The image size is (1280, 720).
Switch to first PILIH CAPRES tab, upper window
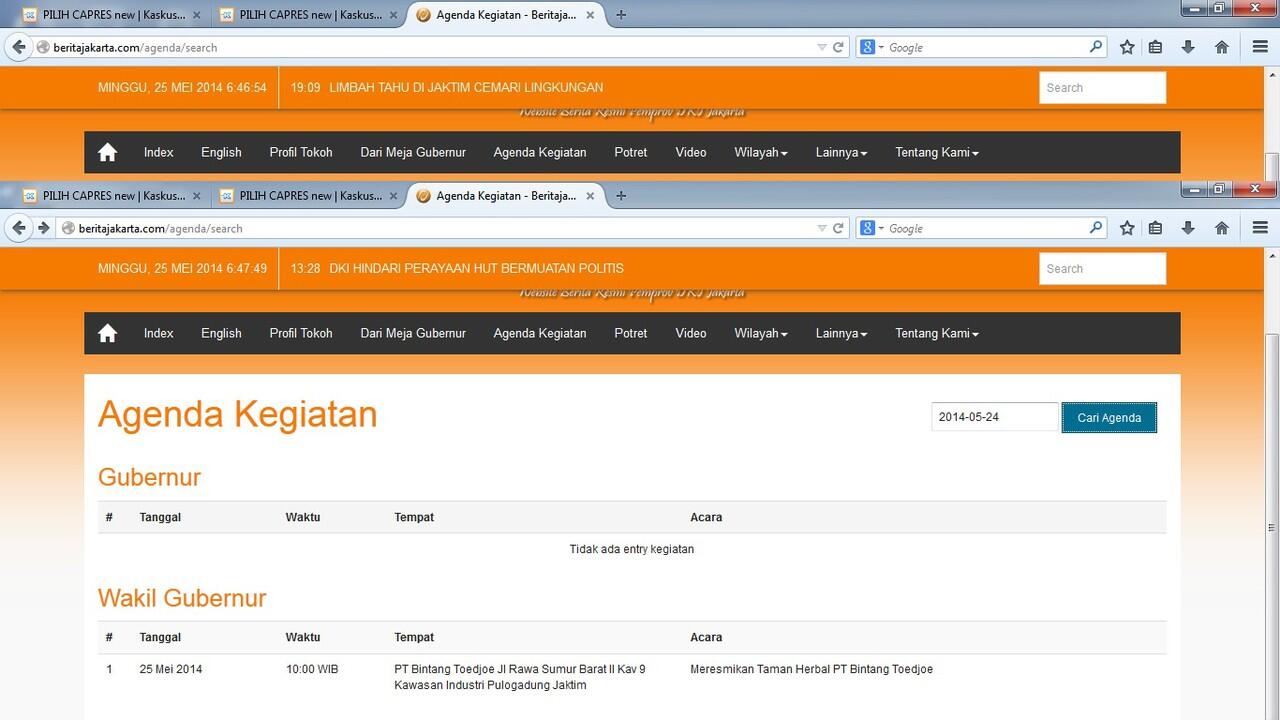(x=112, y=15)
